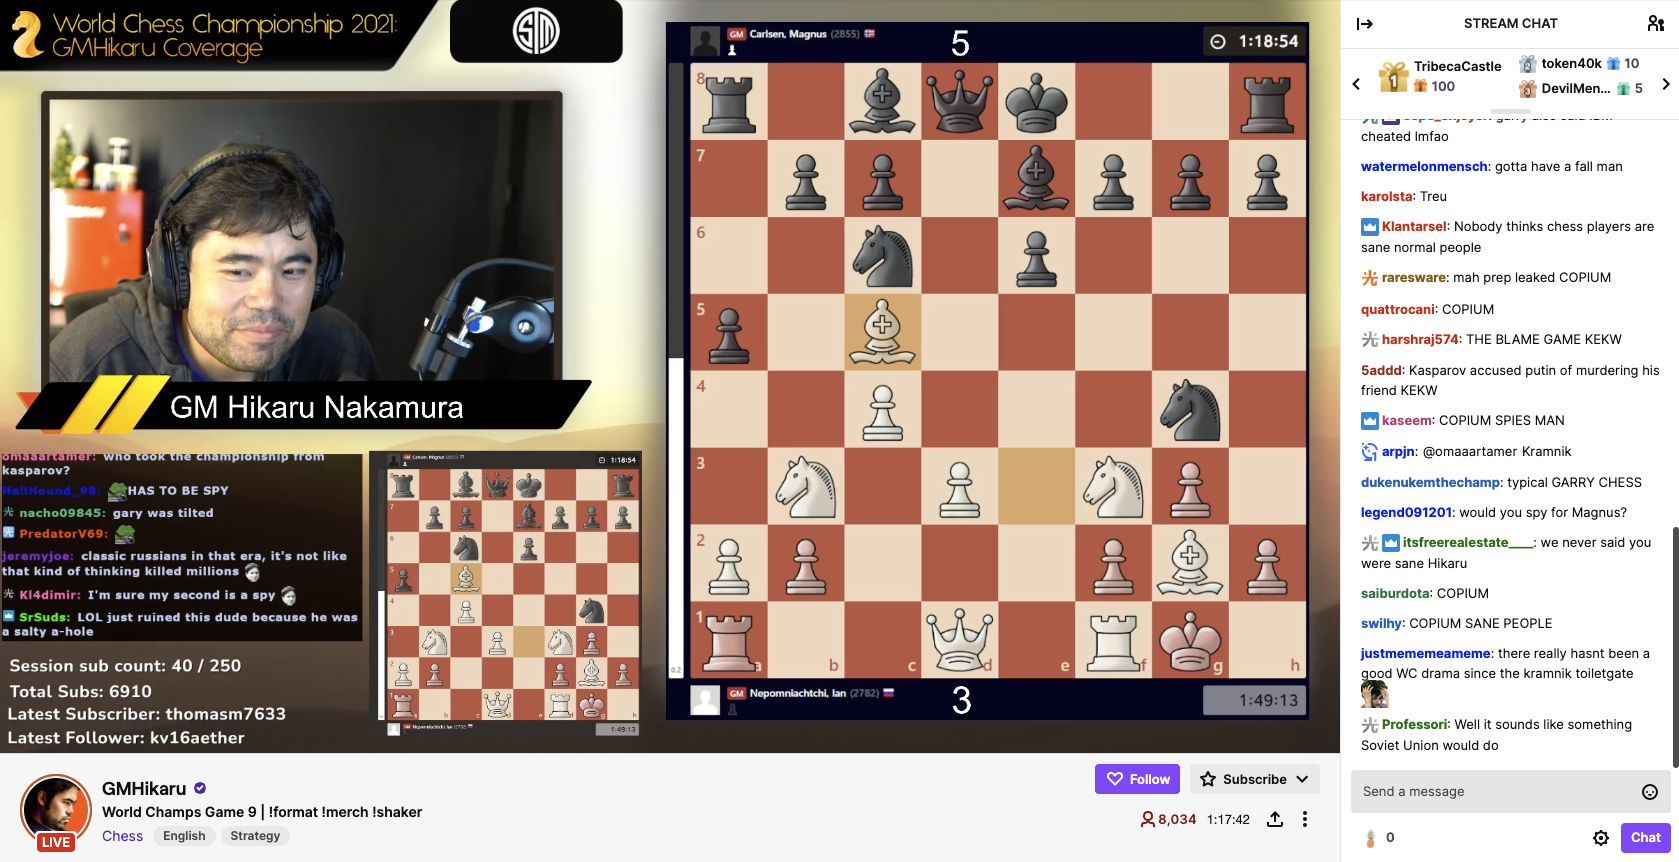Click the highlighted white bishop on c5
The width and height of the screenshot is (1679, 862).
pos(882,332)
